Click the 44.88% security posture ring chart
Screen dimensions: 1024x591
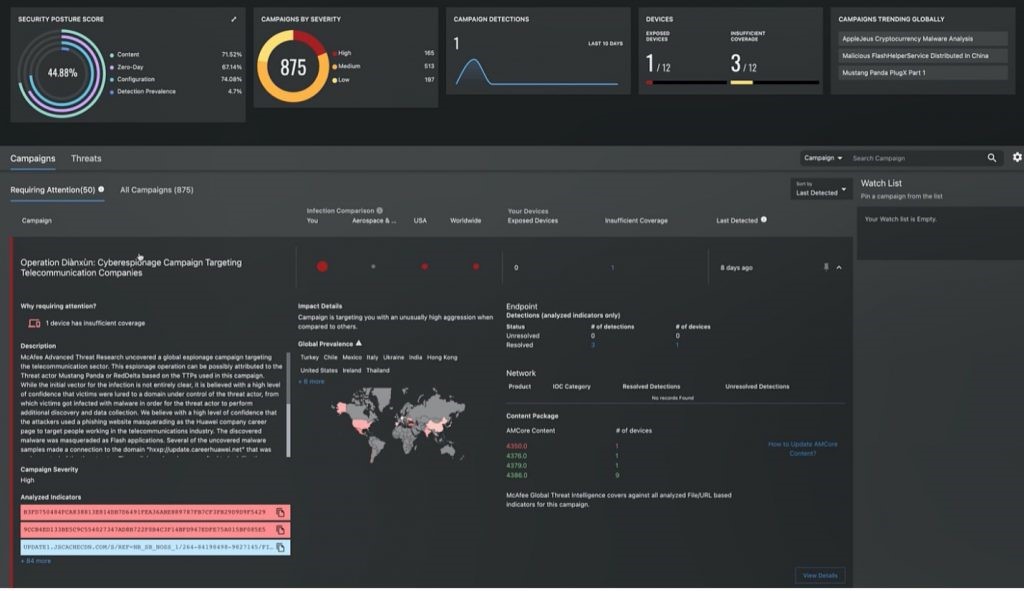click(x=61, y=73)
